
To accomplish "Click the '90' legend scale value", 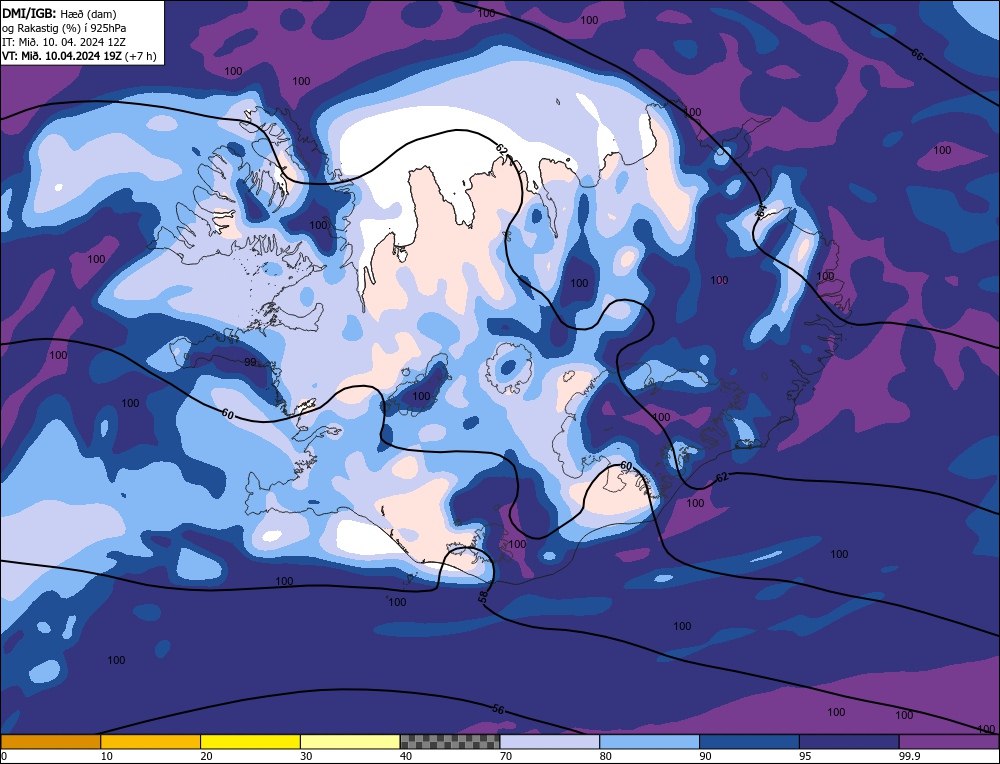I will [x=705, y=756].
